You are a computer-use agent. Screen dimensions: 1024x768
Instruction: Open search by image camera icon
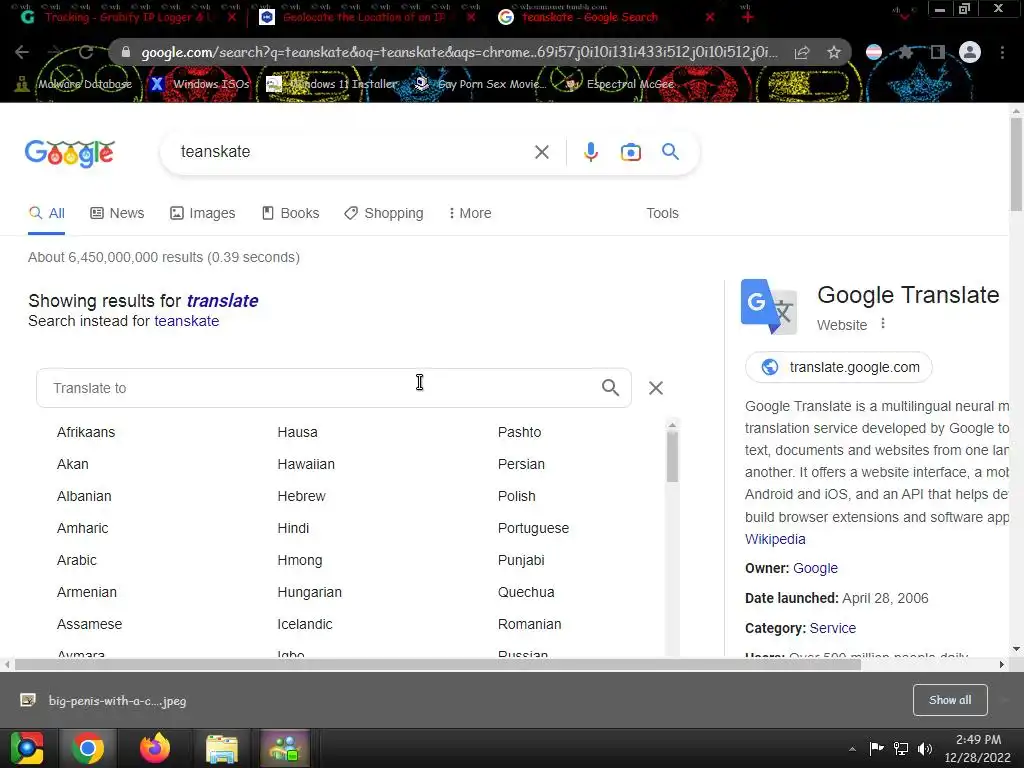630,152
